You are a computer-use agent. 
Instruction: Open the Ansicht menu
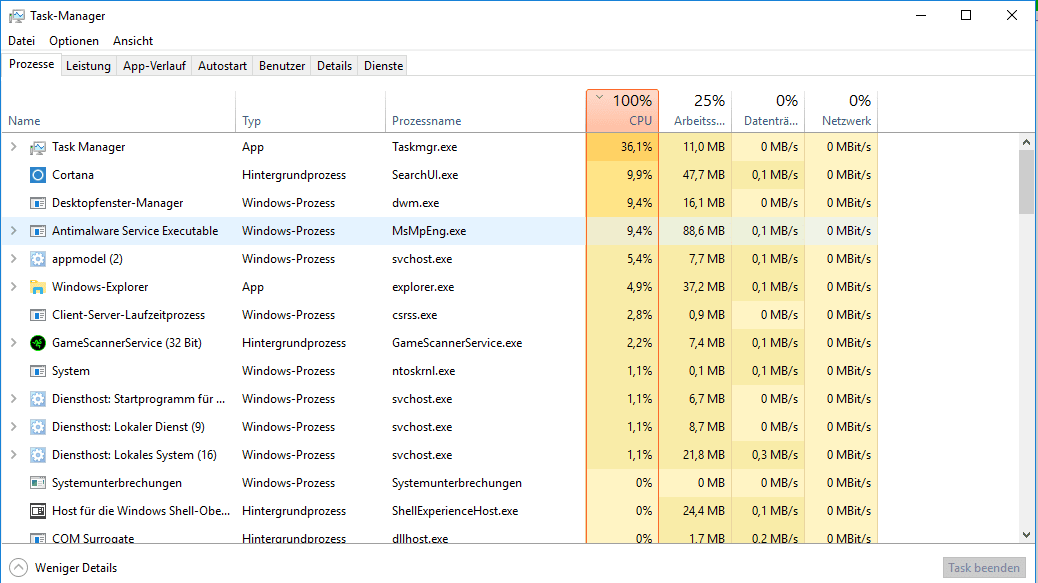pos(132,41)
